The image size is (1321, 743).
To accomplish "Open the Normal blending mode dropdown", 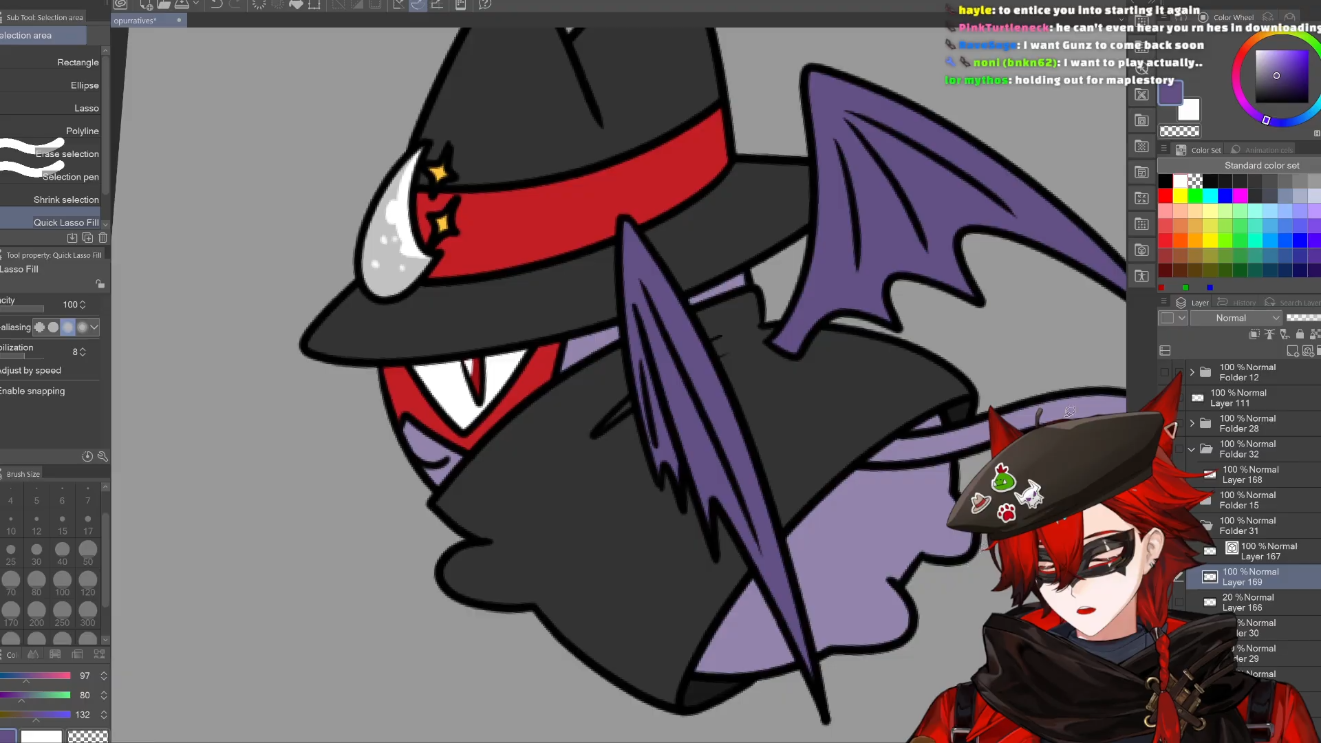I will [x=1236, y=318].
